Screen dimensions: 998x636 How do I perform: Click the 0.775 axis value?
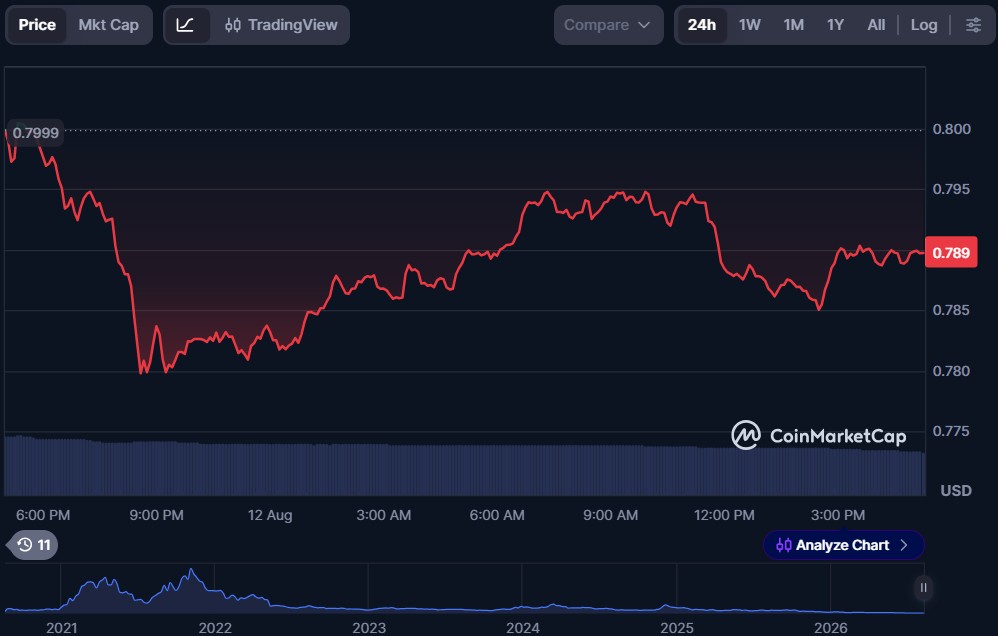[x=952, y=431]
